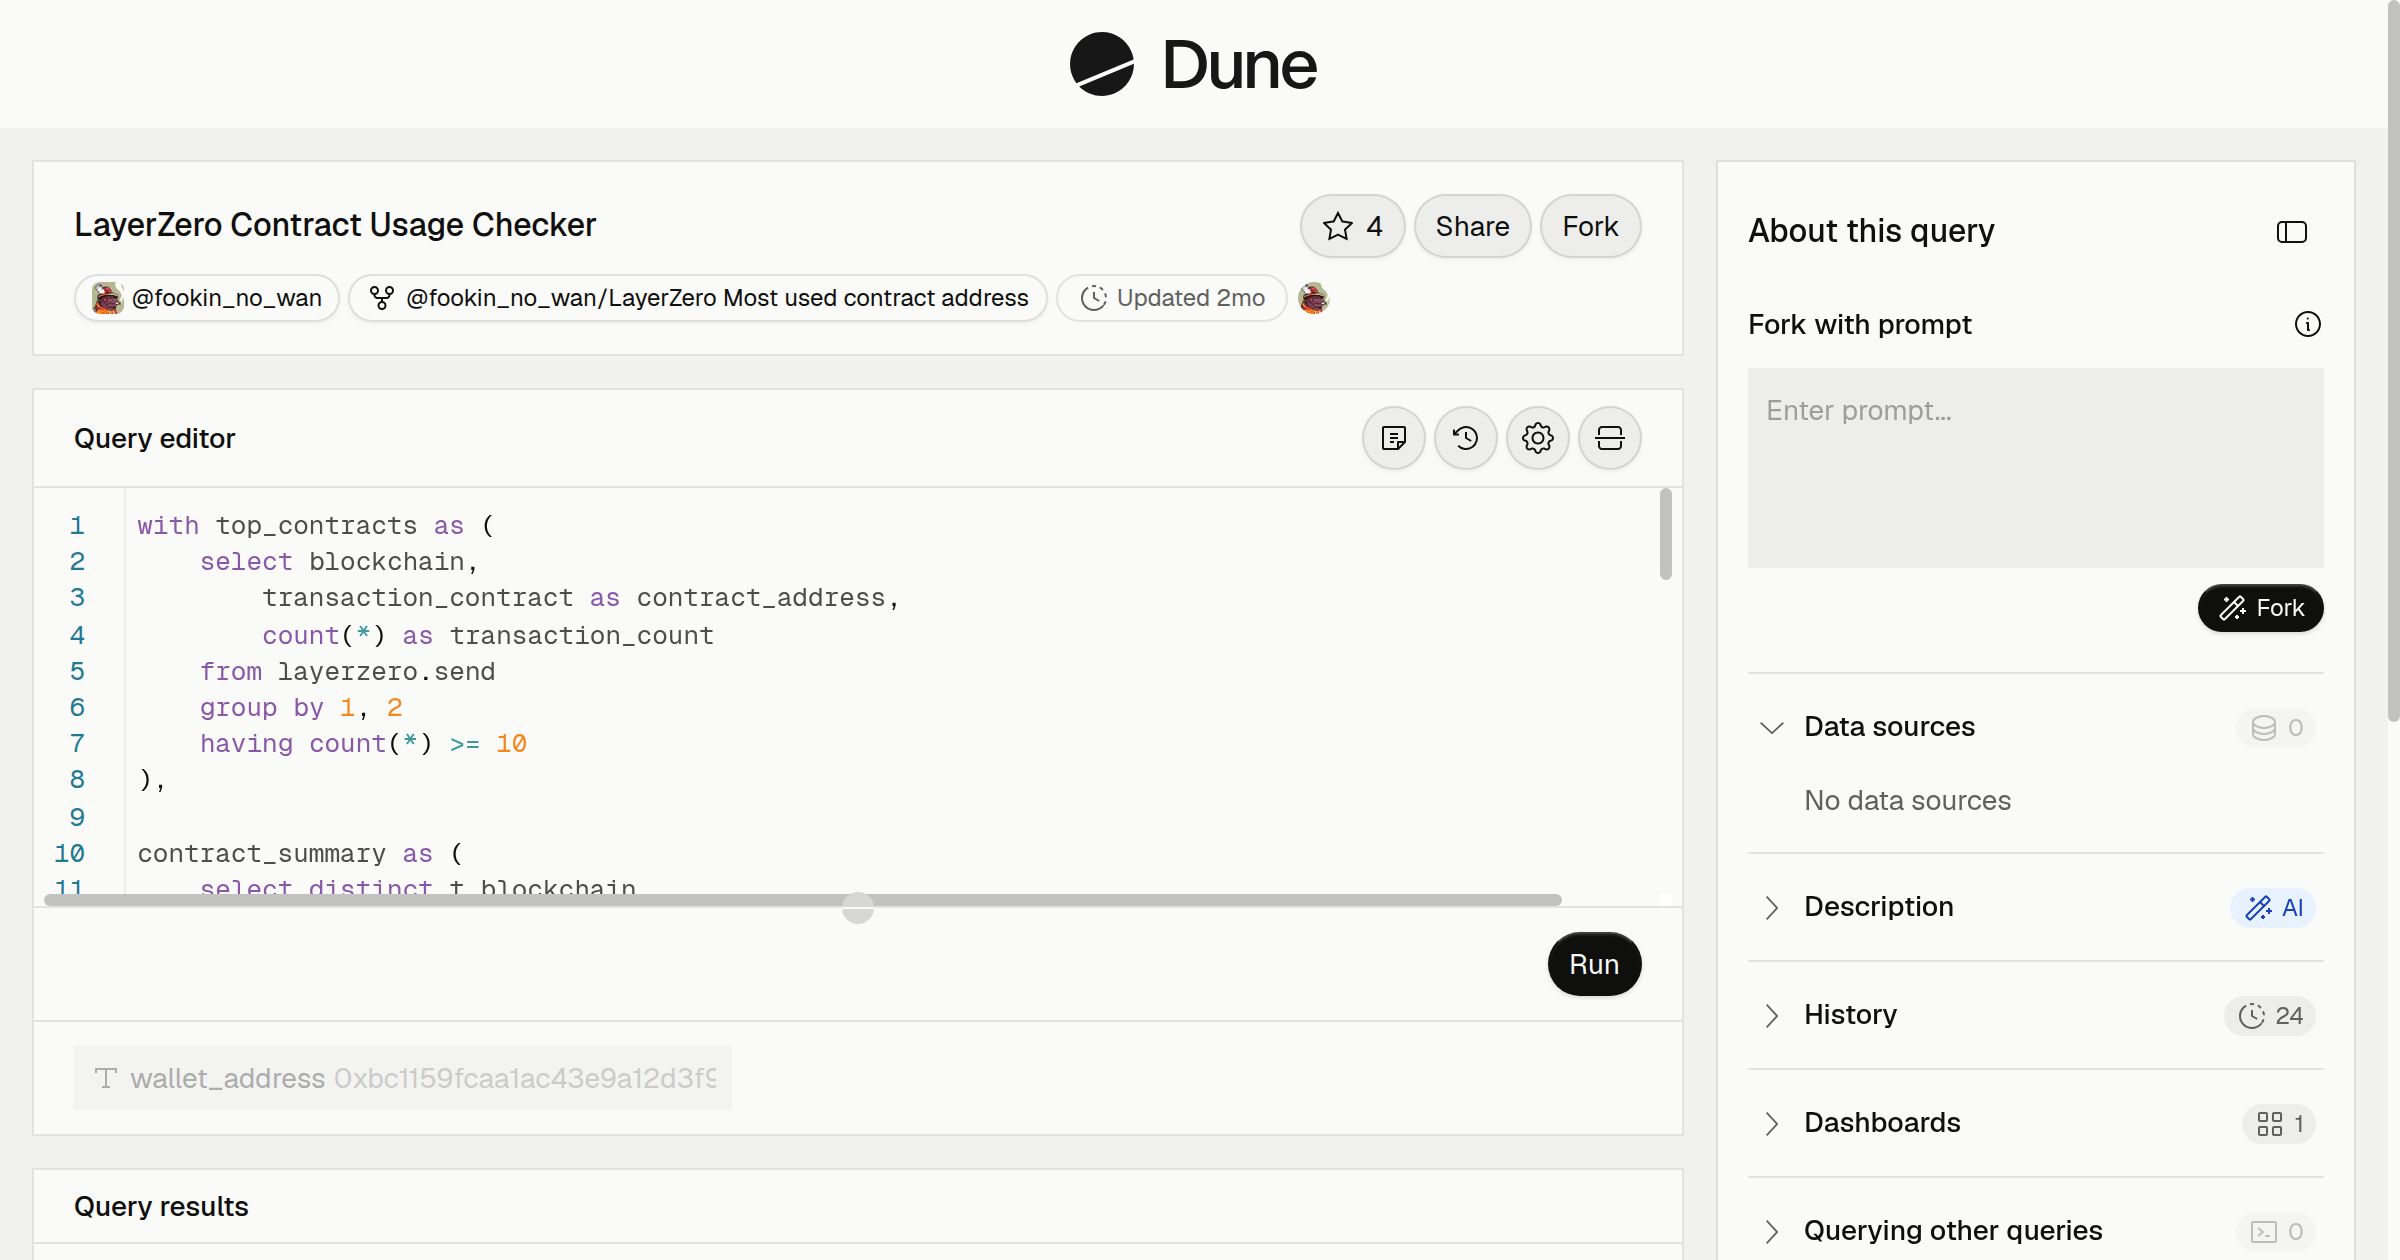The height and width of the screenshot is (1260, 2400).
Task: Expand the Querying other queries section
Action: 1771,1231
